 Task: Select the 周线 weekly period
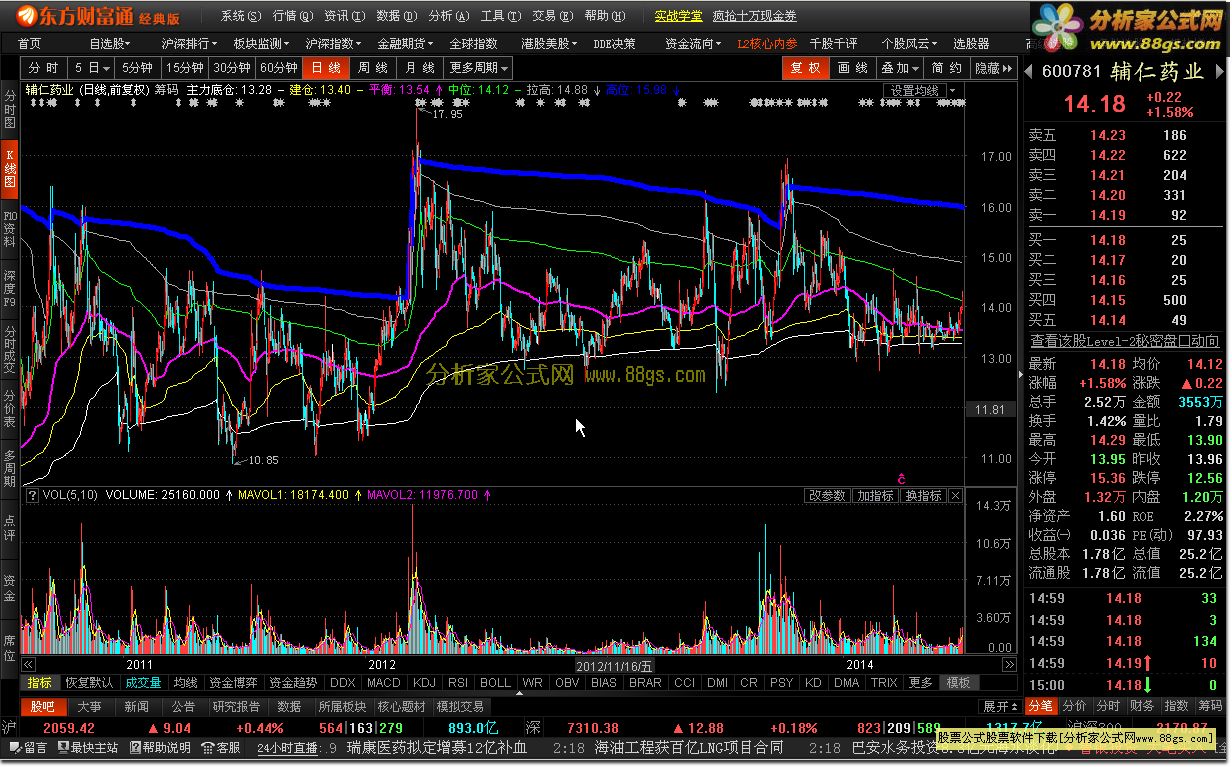373,68
